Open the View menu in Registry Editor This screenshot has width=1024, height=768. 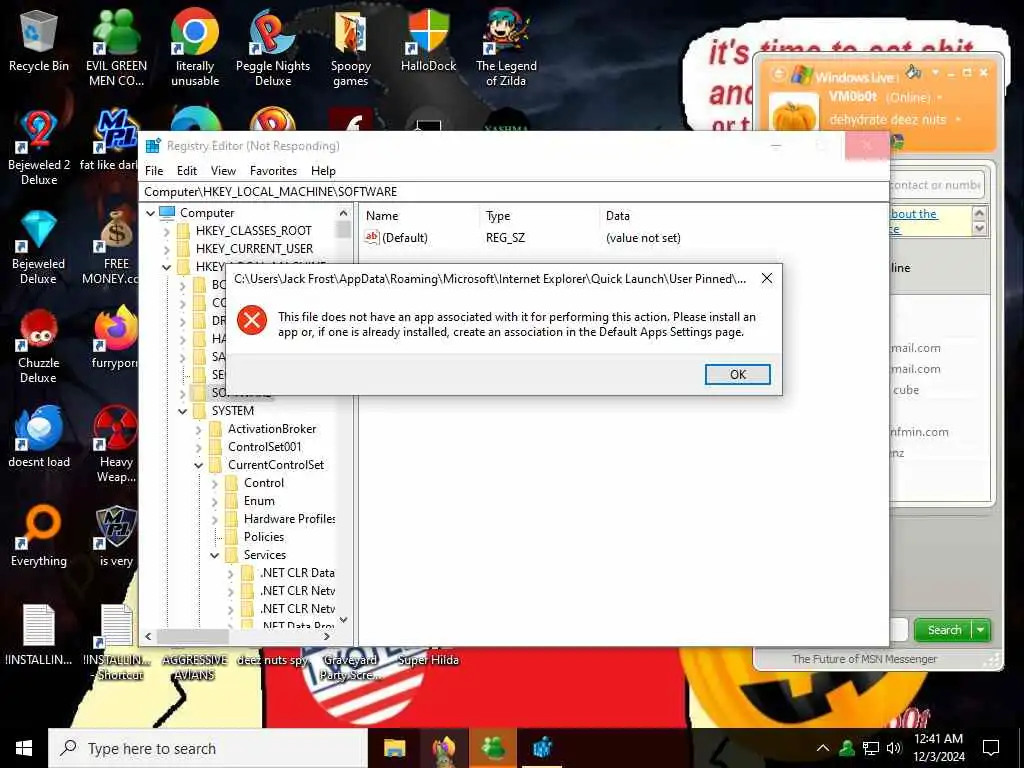pyautogui.click(x=223, y=171)
